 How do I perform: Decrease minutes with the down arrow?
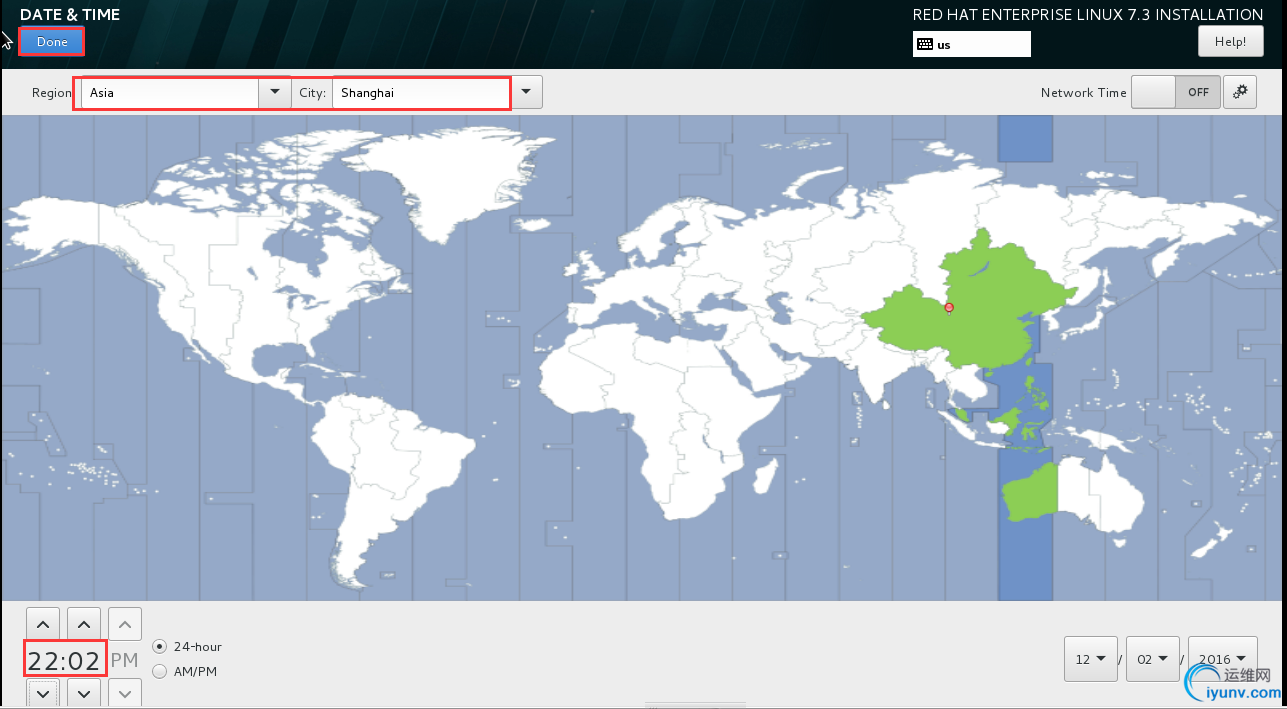pyautogui.click(x=84, y=692)
